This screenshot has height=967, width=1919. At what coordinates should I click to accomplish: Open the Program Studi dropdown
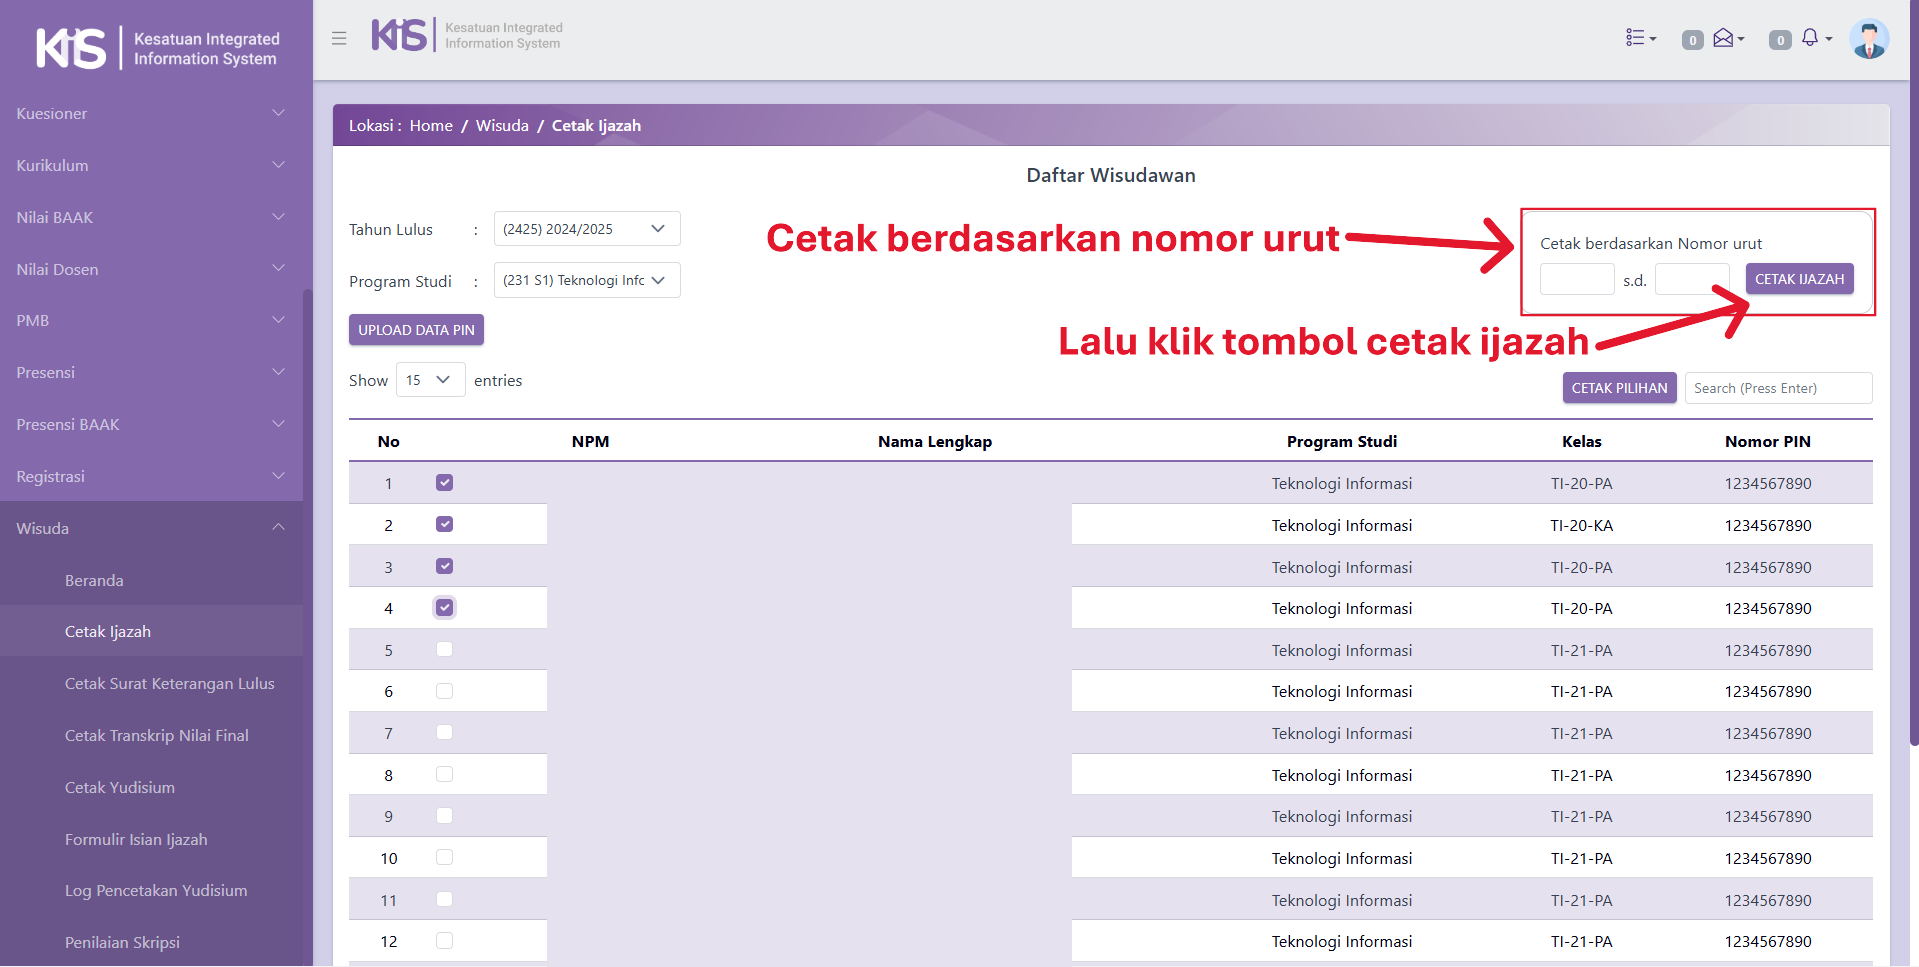(586, 281)
